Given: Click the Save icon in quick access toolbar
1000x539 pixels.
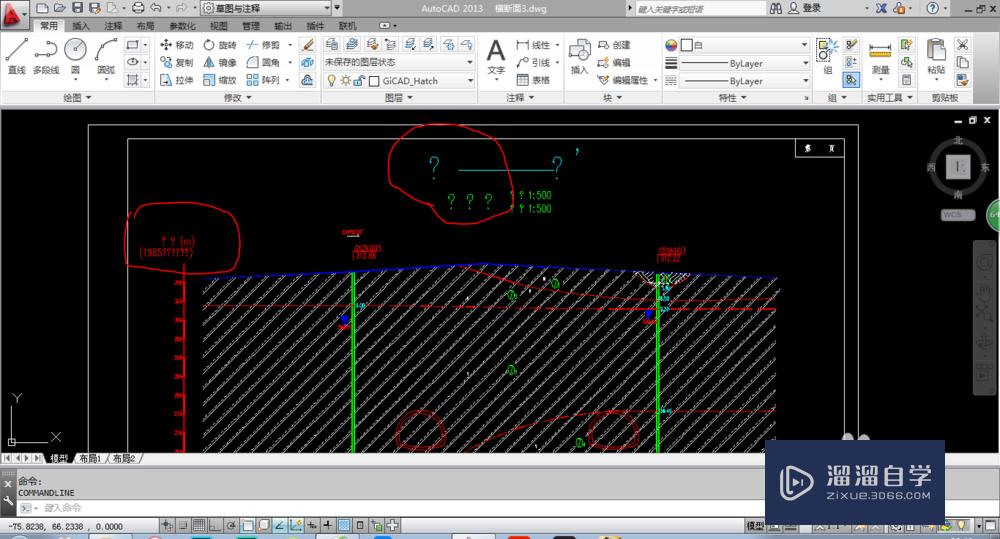Looking at the screenshot, I should [77, 8].
